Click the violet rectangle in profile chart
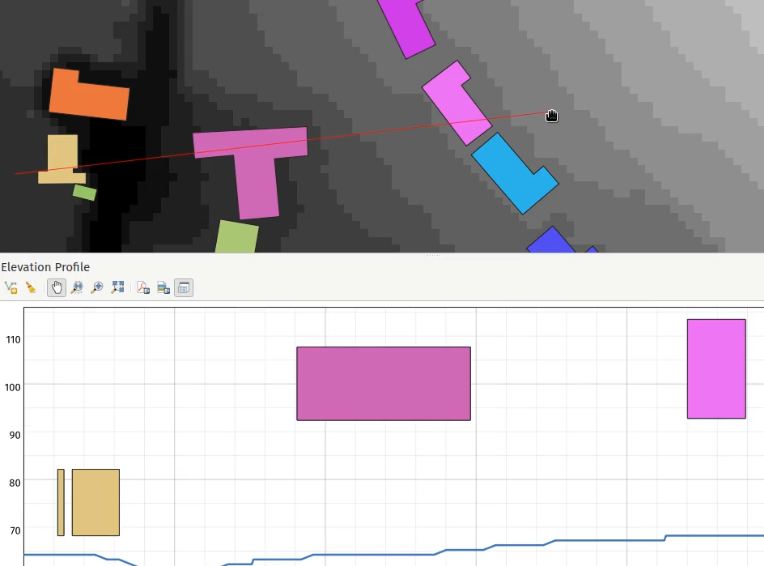Viewport: 764px width, 566px height. pos(716,368)
